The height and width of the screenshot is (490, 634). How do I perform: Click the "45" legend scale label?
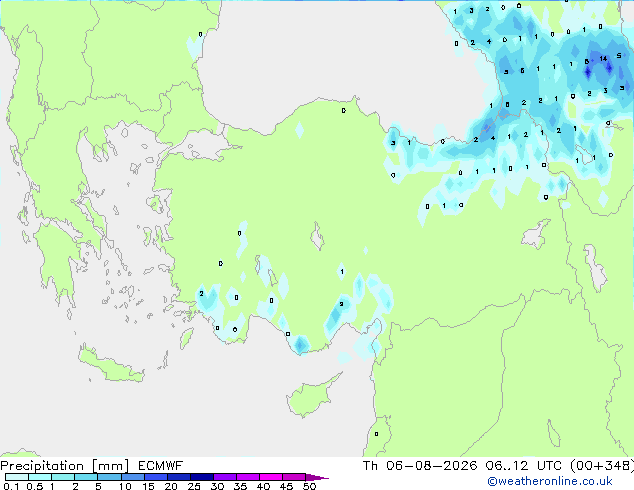286,486
